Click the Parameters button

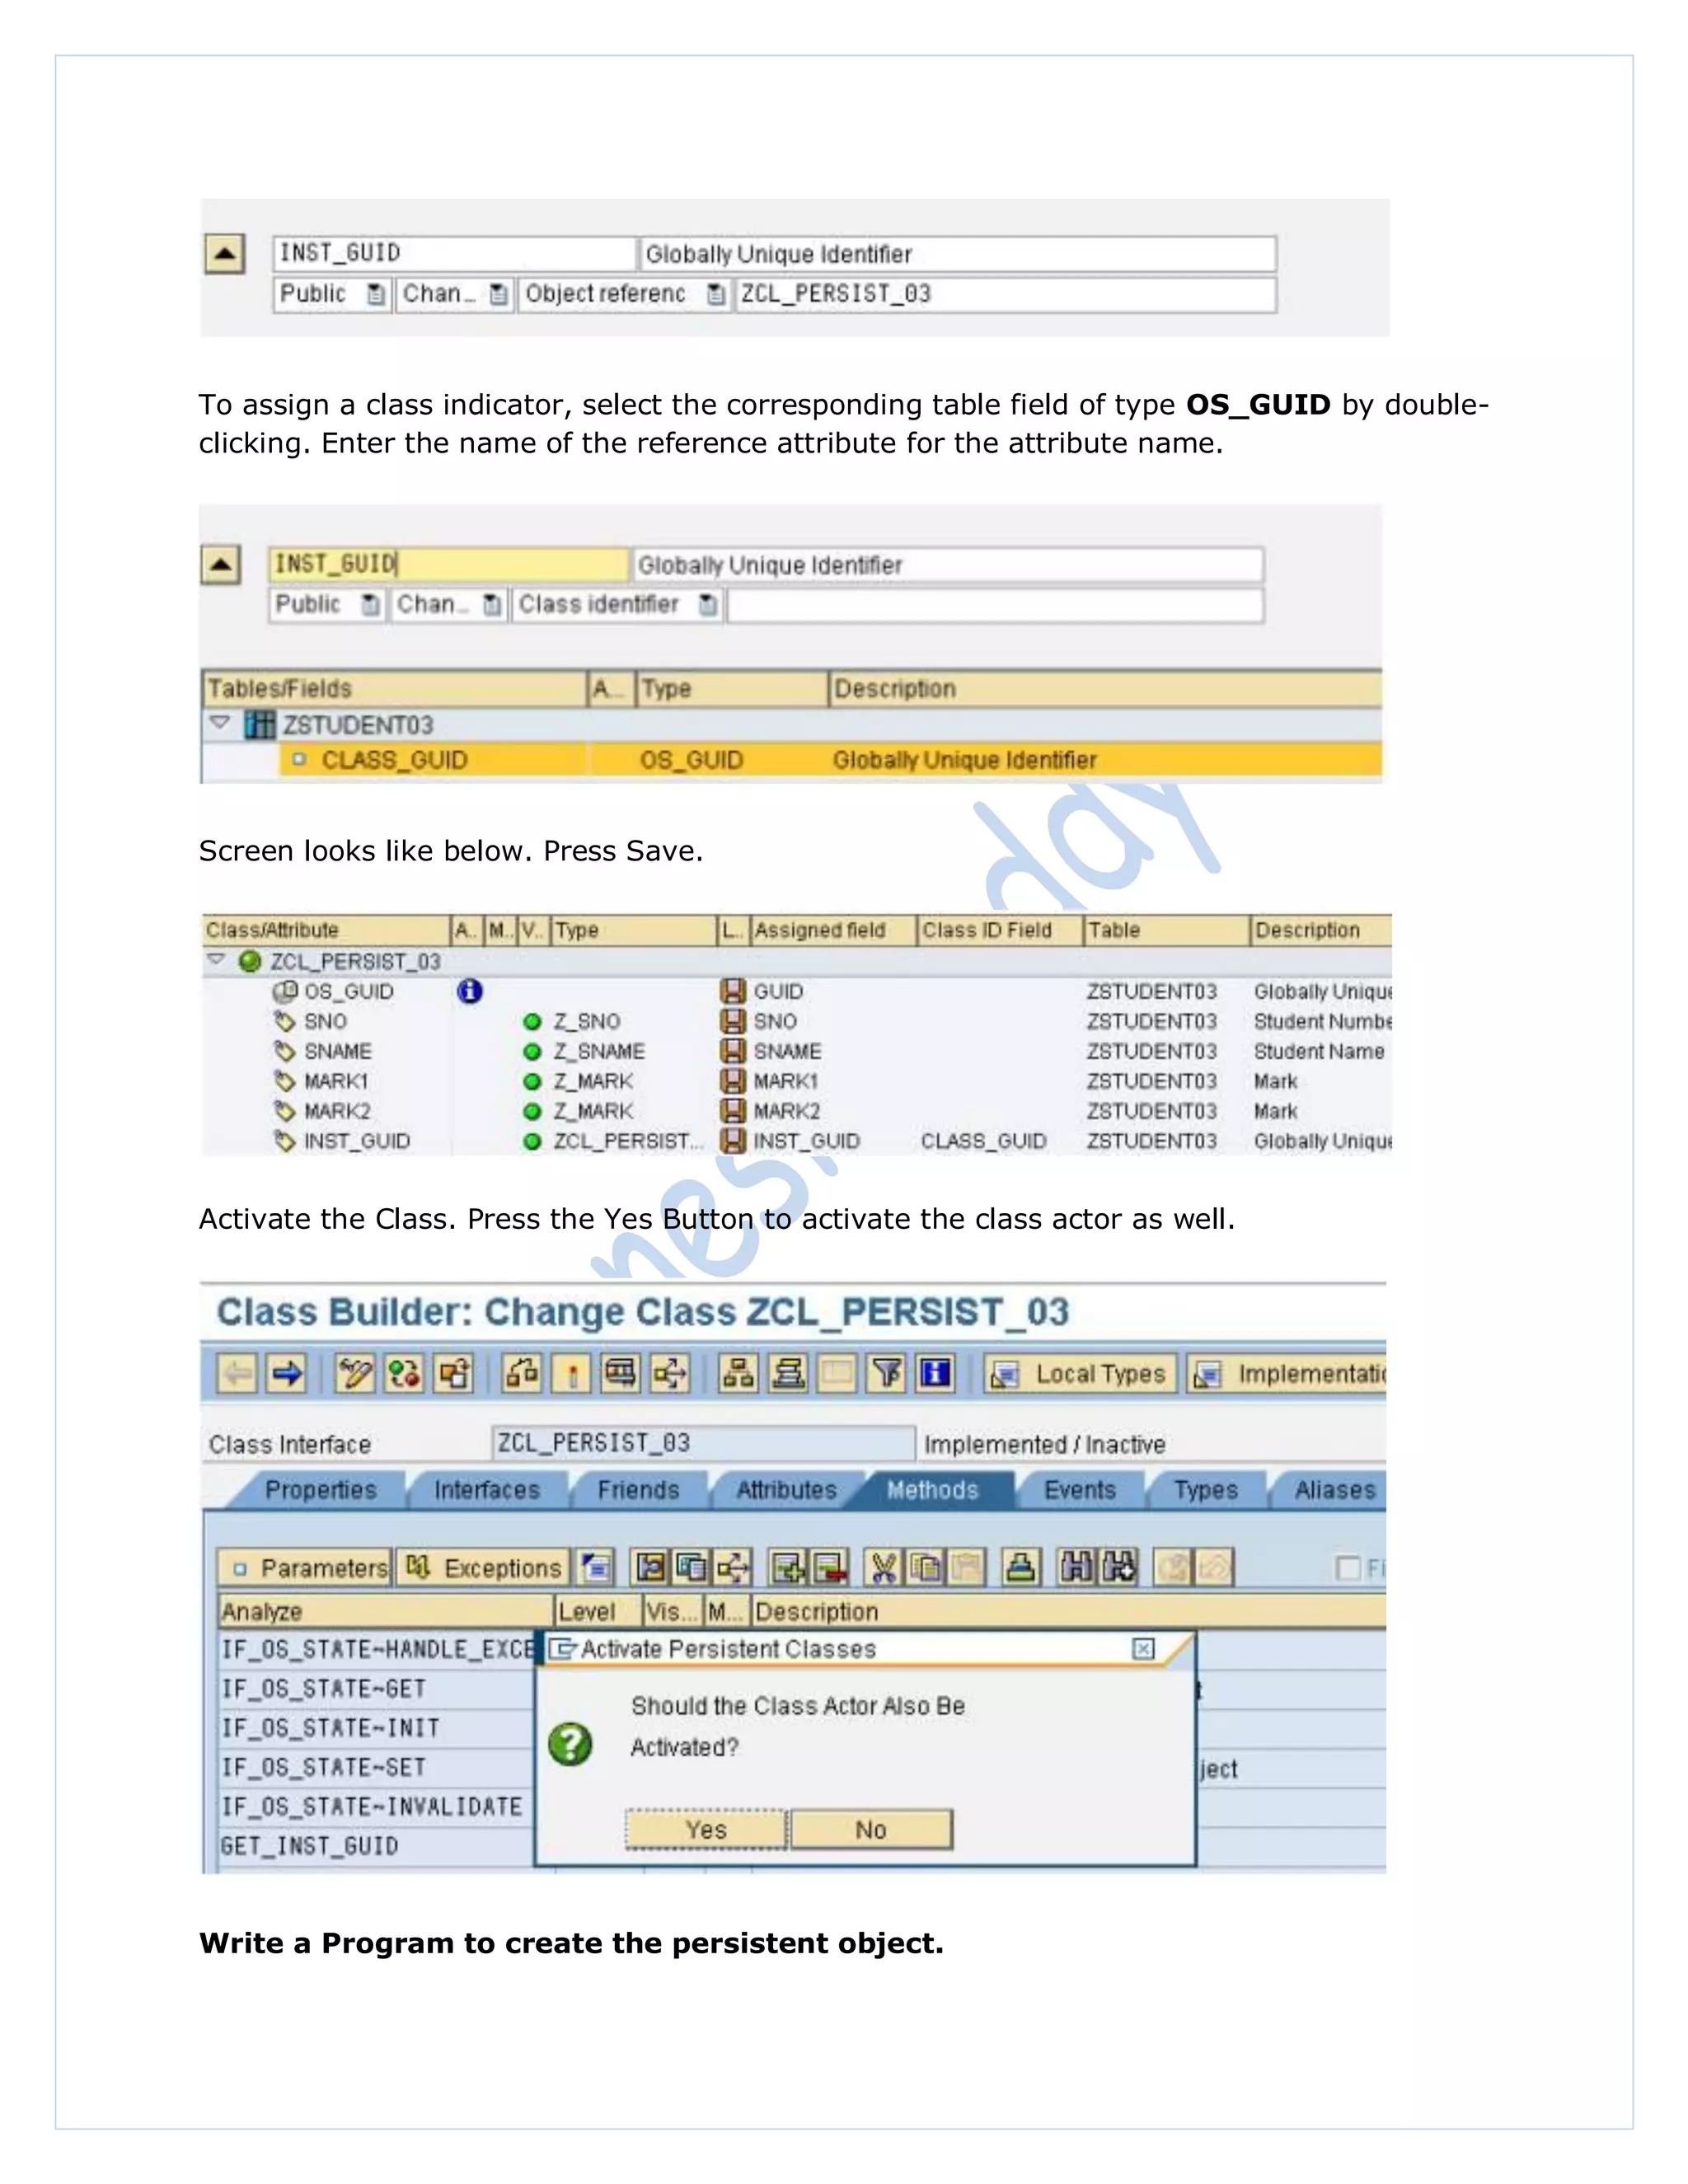pos(305,1567)
